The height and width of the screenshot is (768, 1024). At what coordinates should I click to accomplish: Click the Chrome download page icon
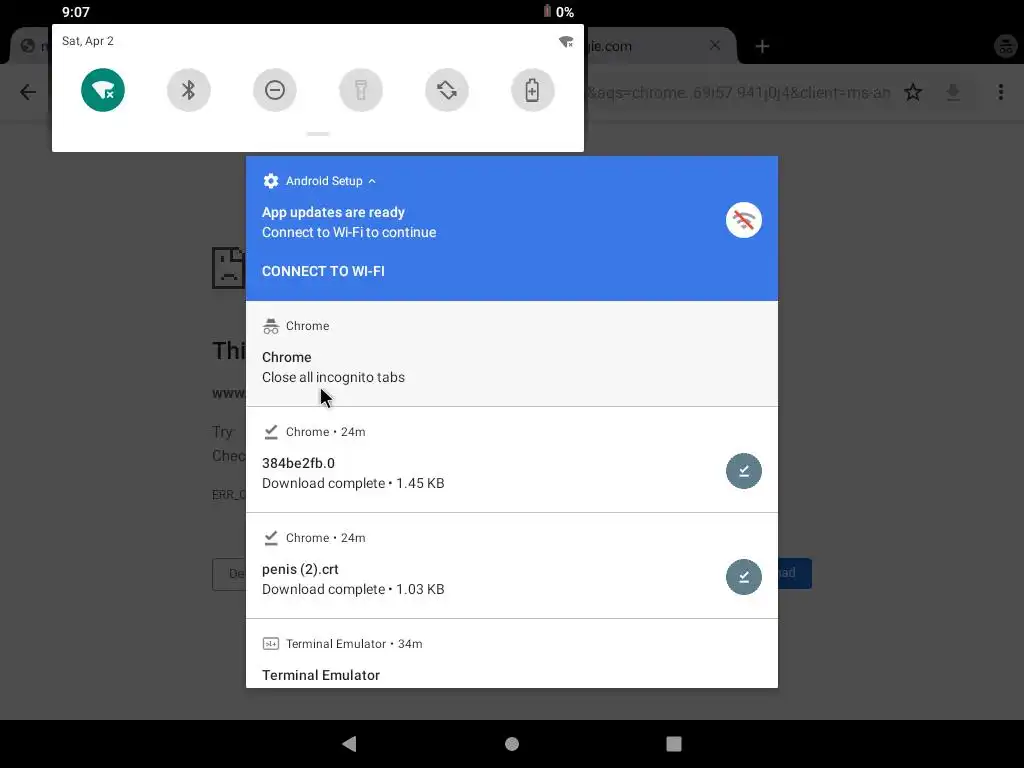click(x=953, y=92)
